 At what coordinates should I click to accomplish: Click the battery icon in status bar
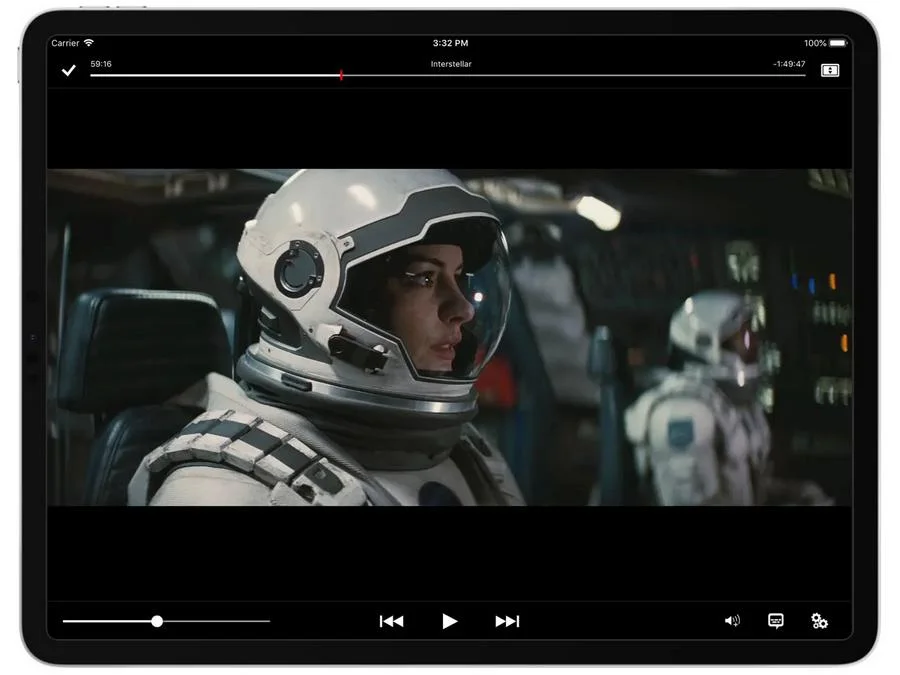[x=838, y=43]
